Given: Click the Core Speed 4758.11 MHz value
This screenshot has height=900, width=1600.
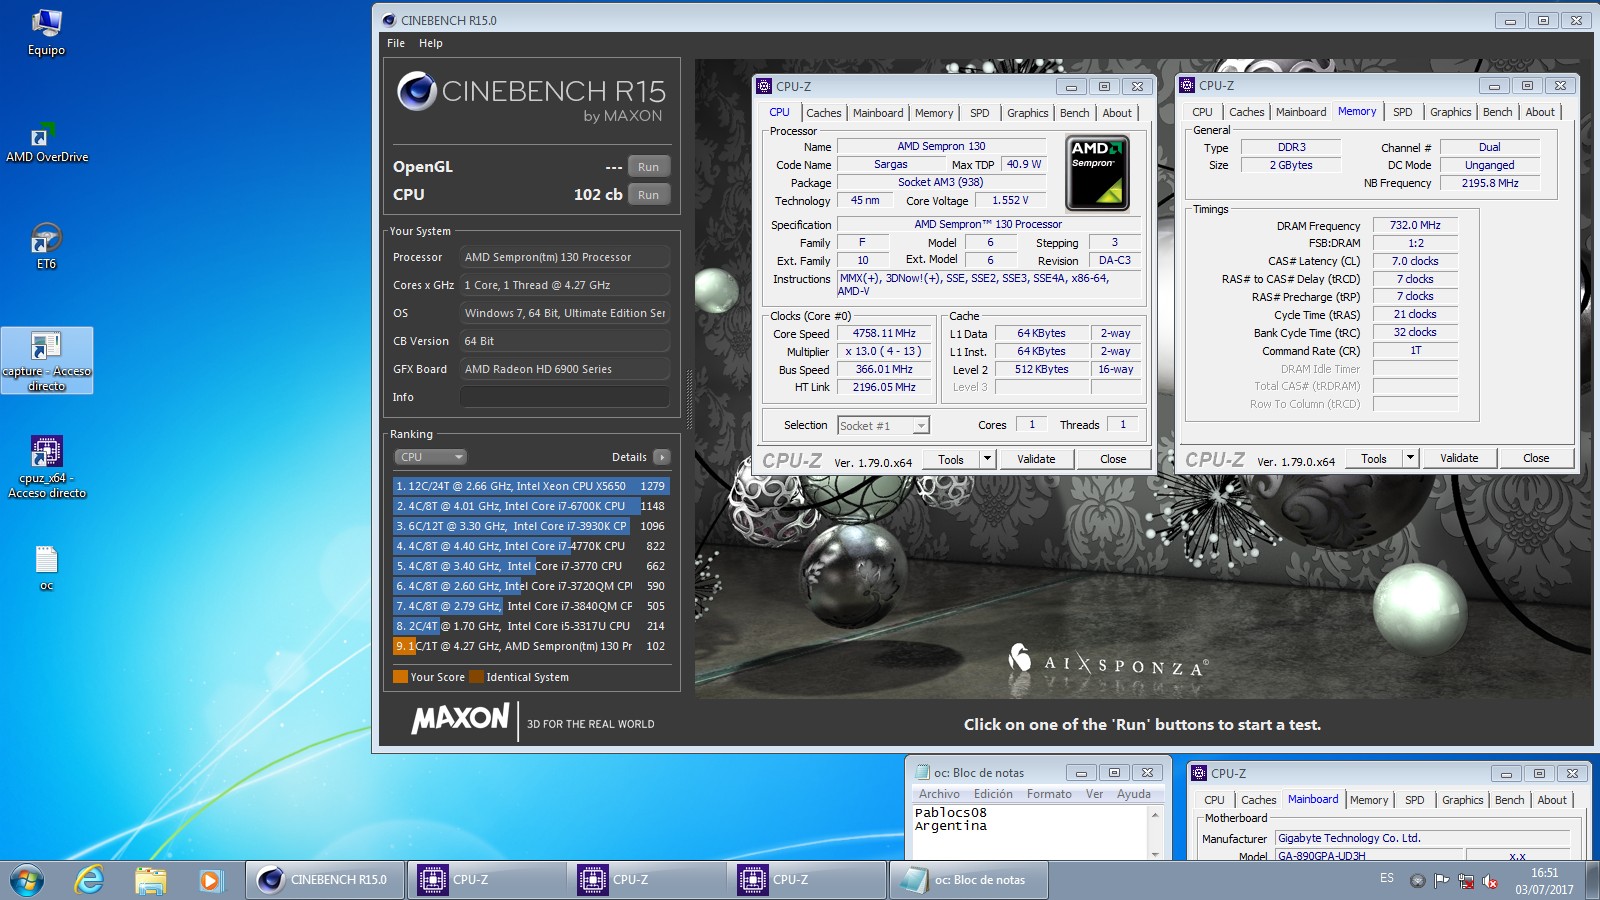Looking at the screenshot, I should [884, 334].
